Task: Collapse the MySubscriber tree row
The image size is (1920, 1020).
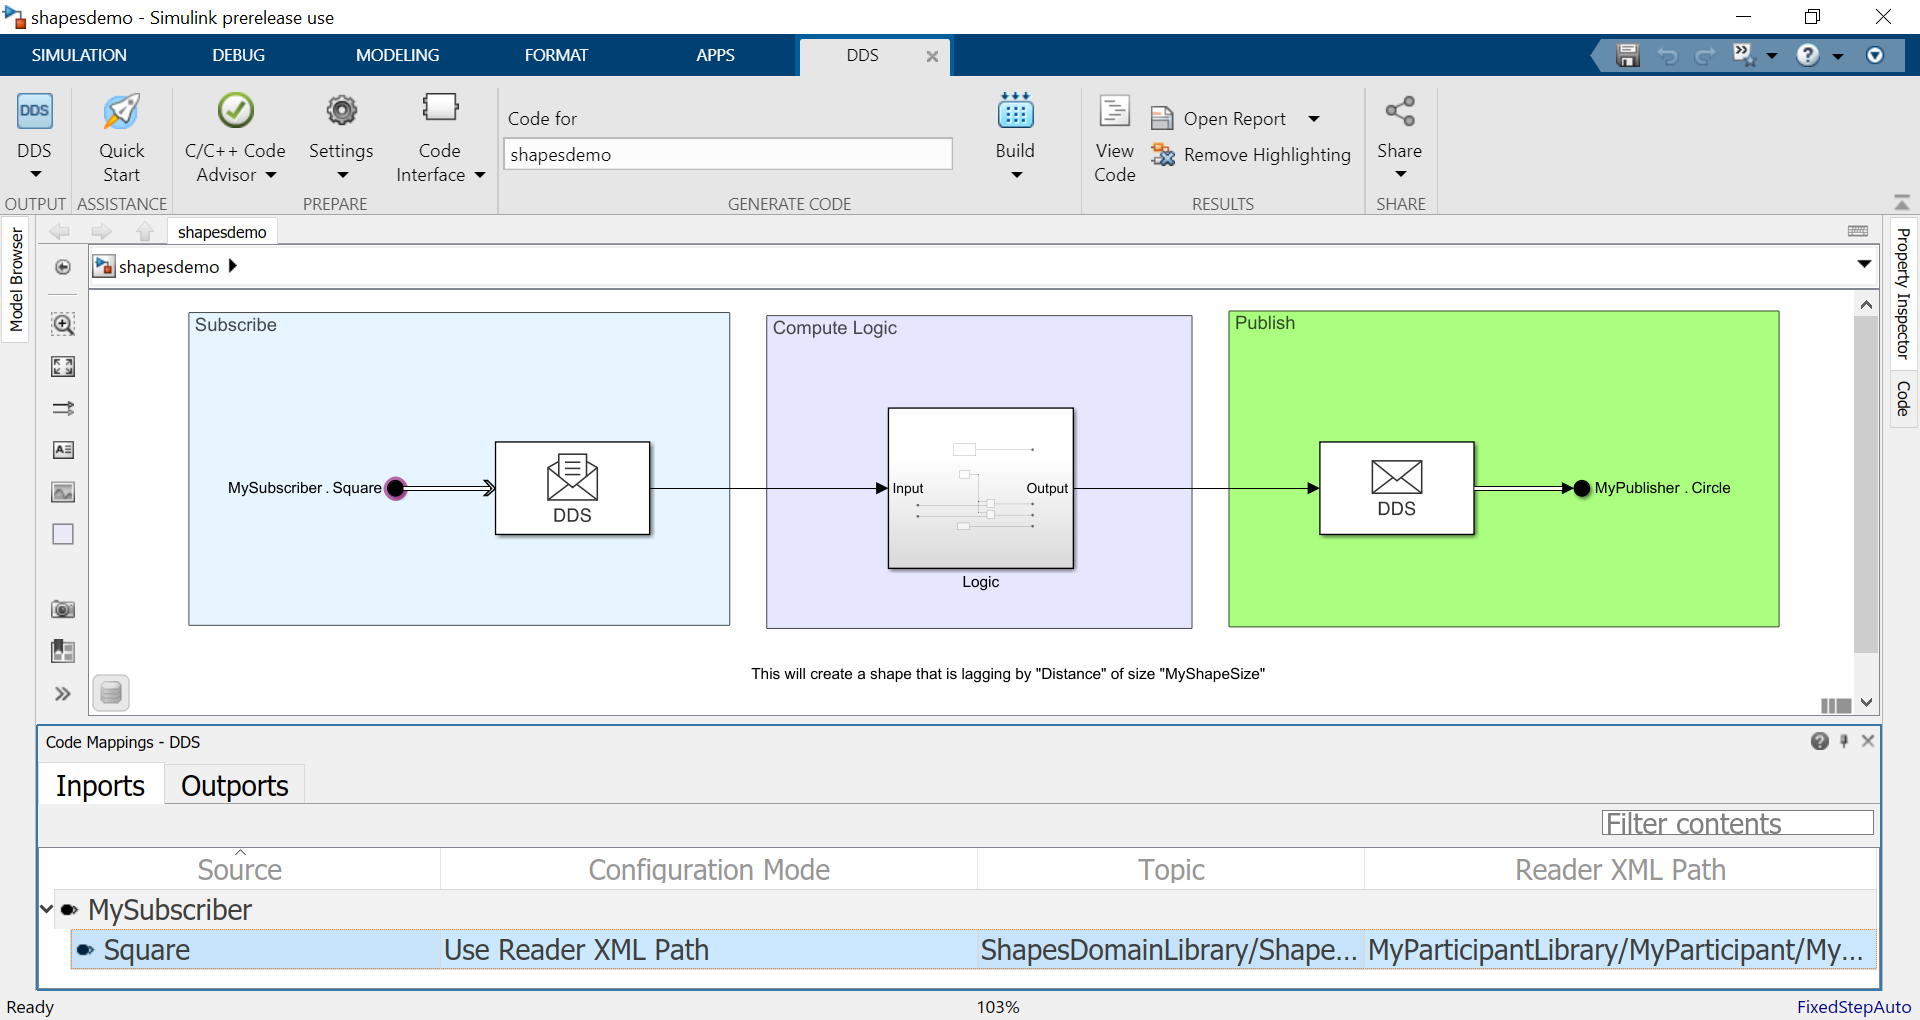Action: [46, 909]
